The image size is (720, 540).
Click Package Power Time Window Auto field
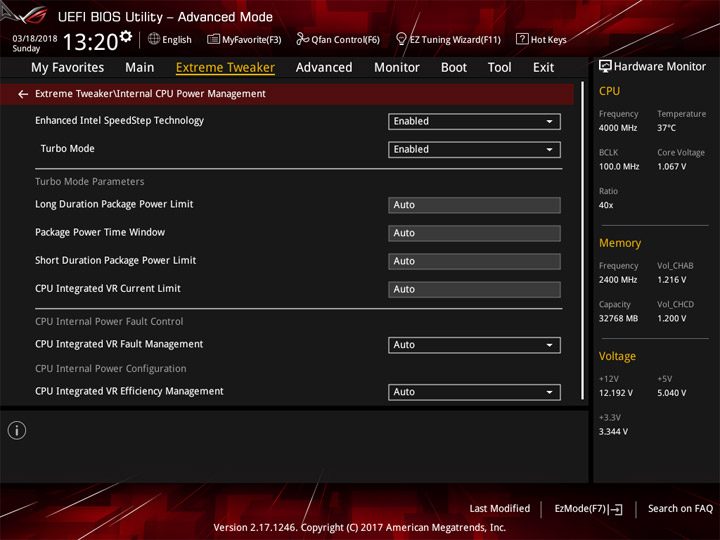(474, 233)
